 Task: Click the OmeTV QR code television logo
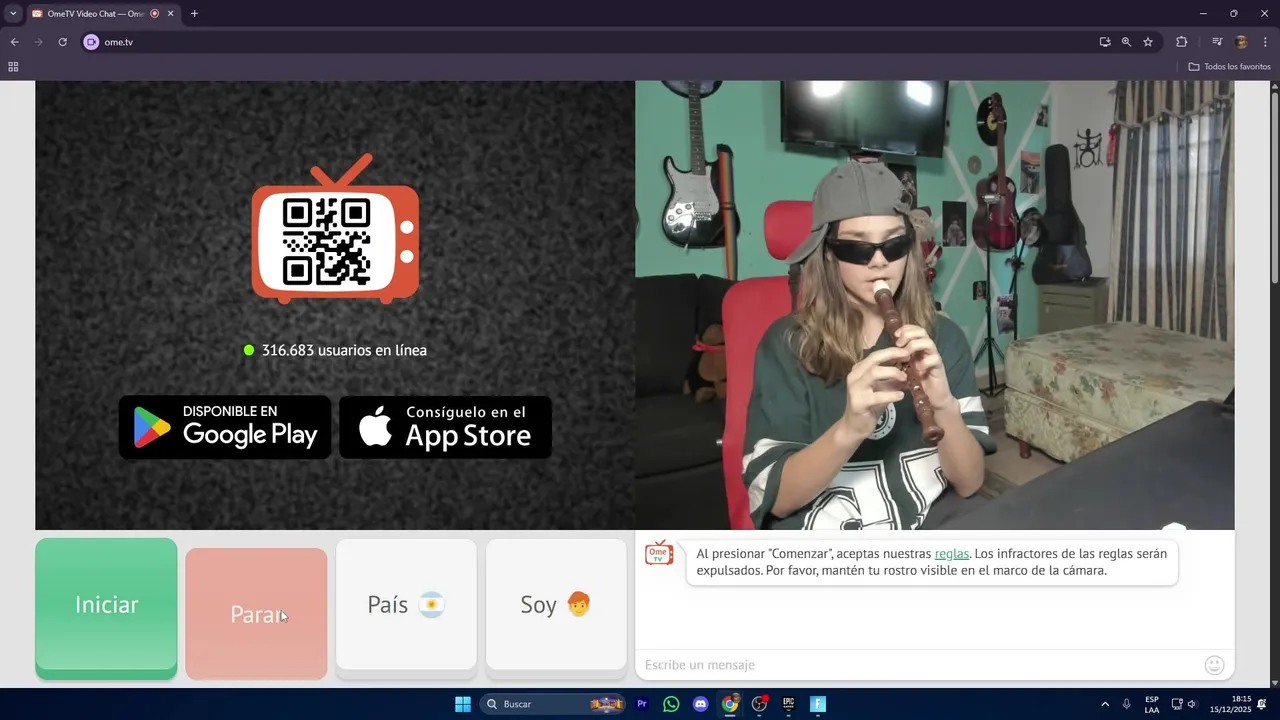(335, 229)
